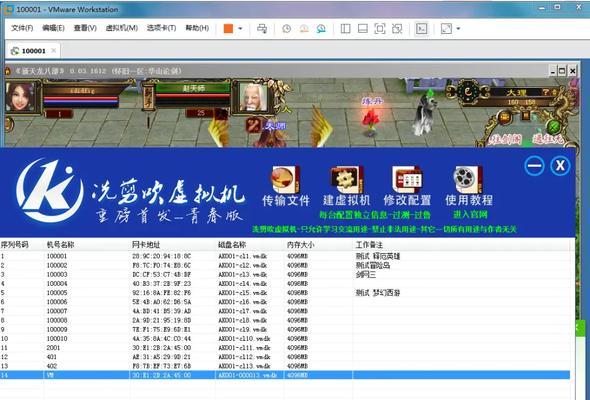The width and height of the screenshot is (590, 400).
Task: Switch to the 100001 VM tab
Action: coord(33,51)
